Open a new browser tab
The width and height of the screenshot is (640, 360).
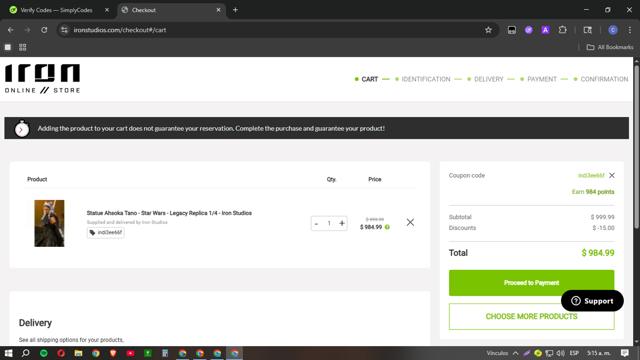236,10
